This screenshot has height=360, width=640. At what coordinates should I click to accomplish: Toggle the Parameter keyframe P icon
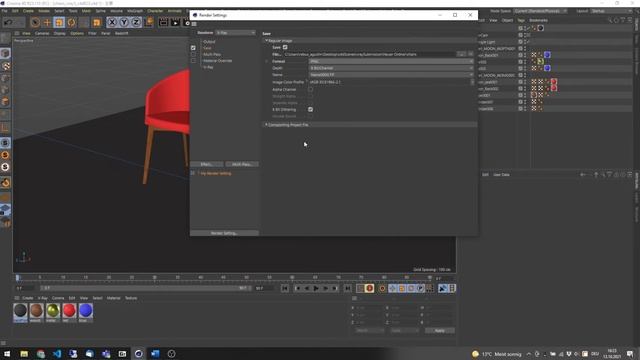(x=420, y=288)
